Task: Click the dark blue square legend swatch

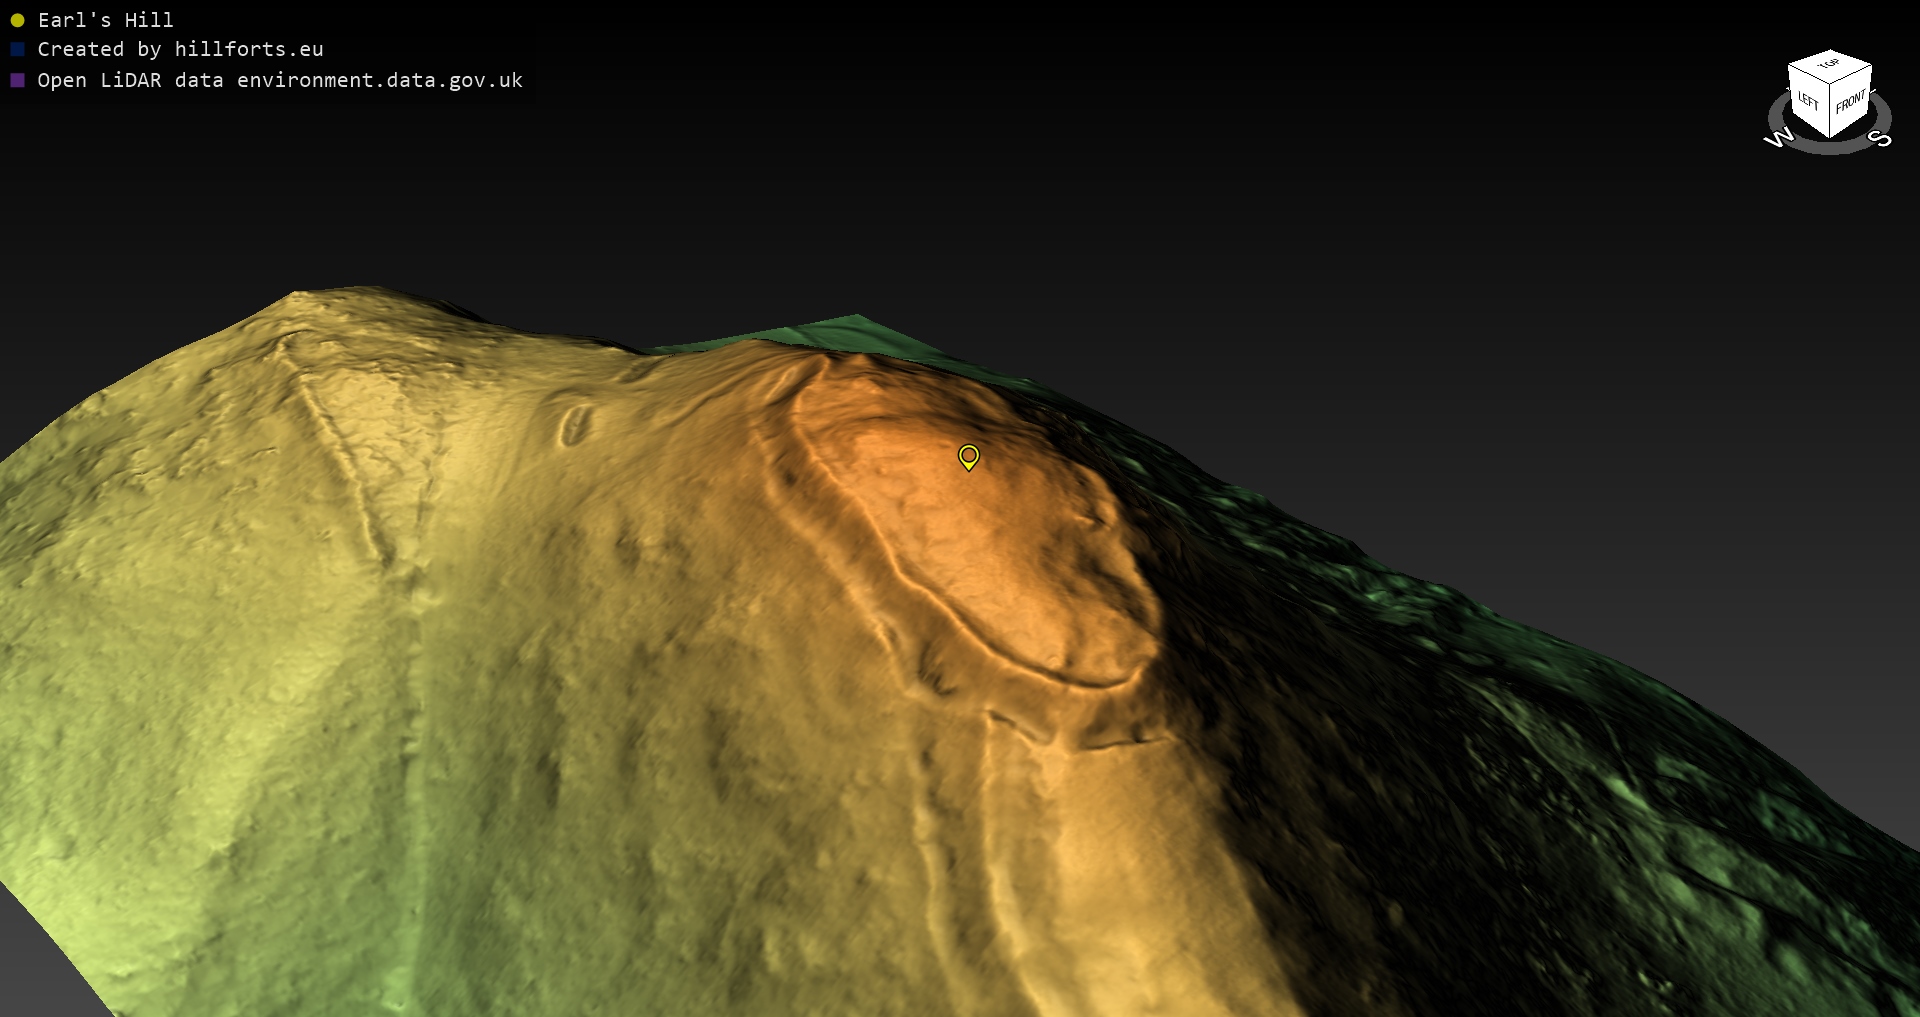Action: (17, 49)
